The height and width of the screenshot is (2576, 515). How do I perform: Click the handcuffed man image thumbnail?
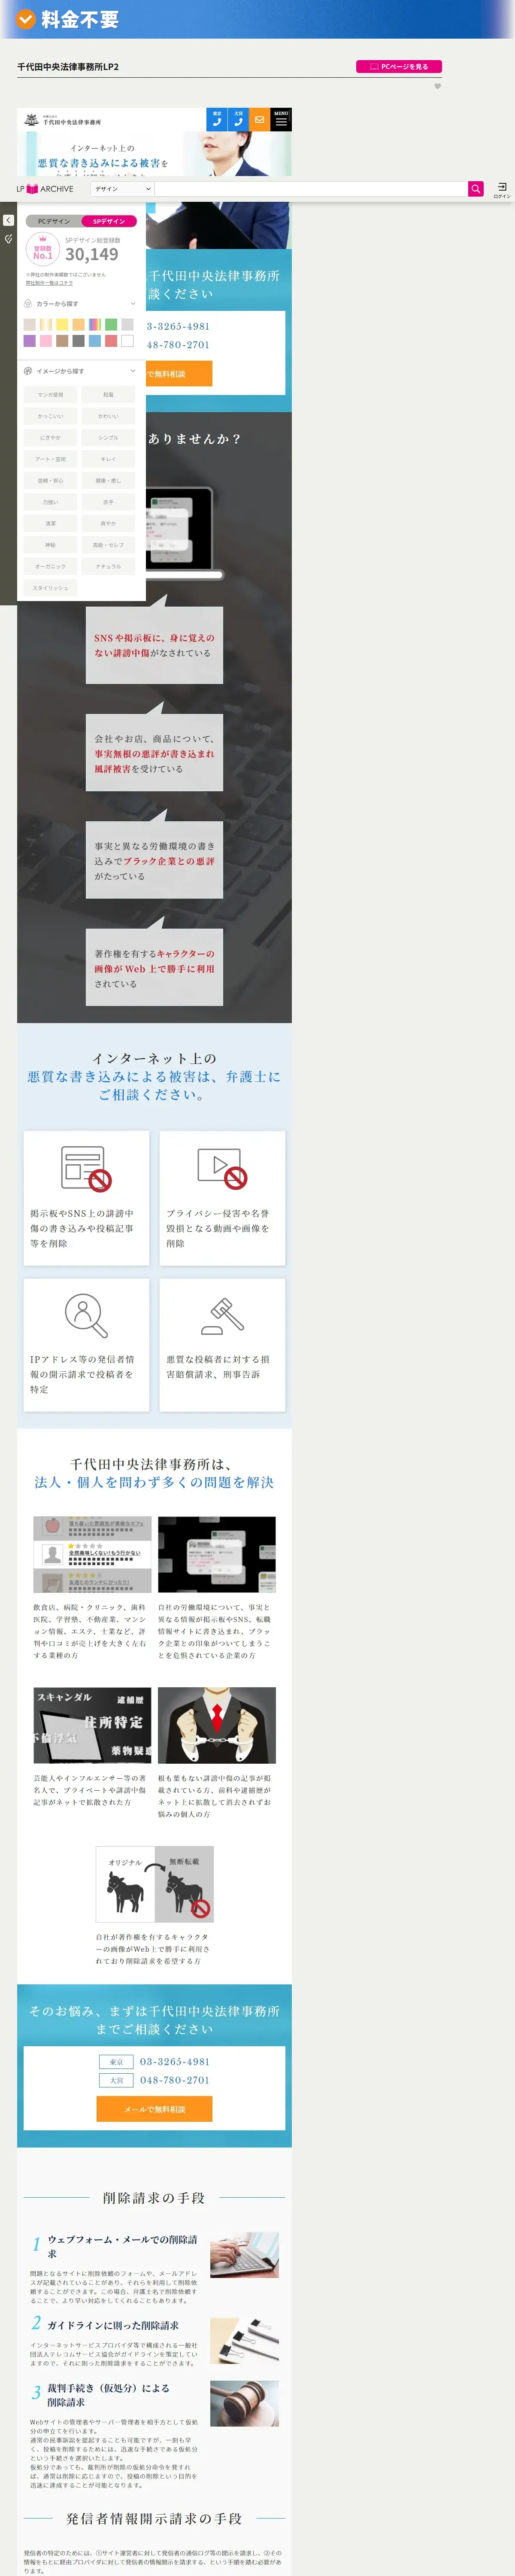(217, 1726)
